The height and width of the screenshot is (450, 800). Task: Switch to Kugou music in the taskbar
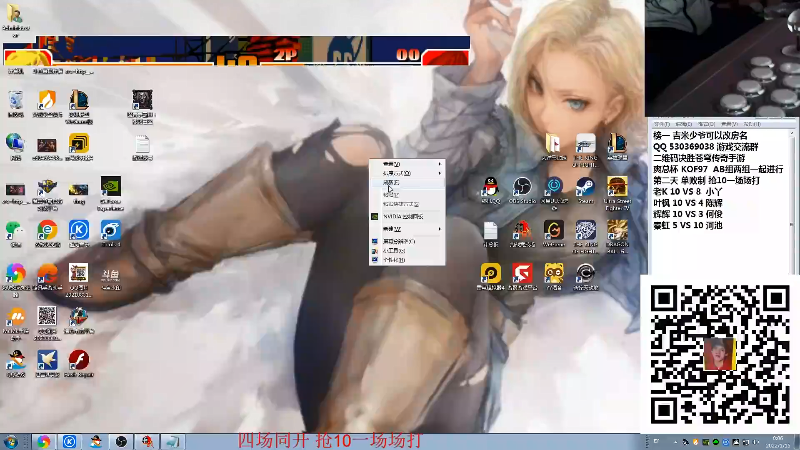click(69, 441)
